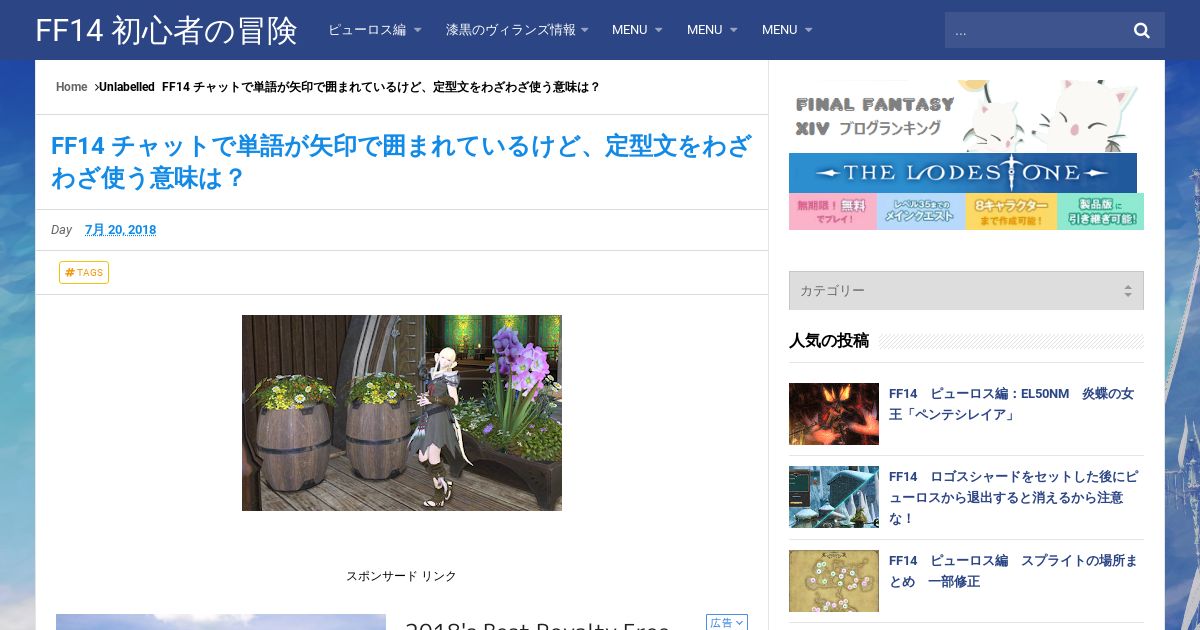Open the スプライトの場所 map thumbnail
1200x630 pixels.
pyautogui.click(x=834, y=581)
